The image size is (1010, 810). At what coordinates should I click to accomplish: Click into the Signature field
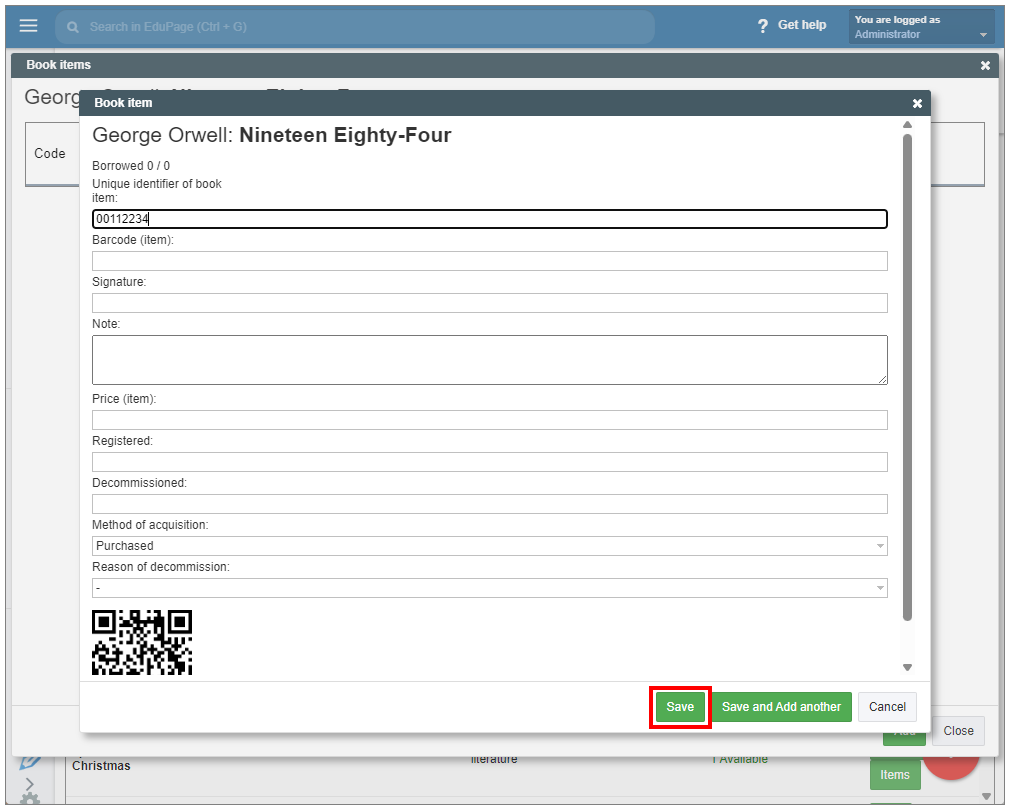[489, 303]
